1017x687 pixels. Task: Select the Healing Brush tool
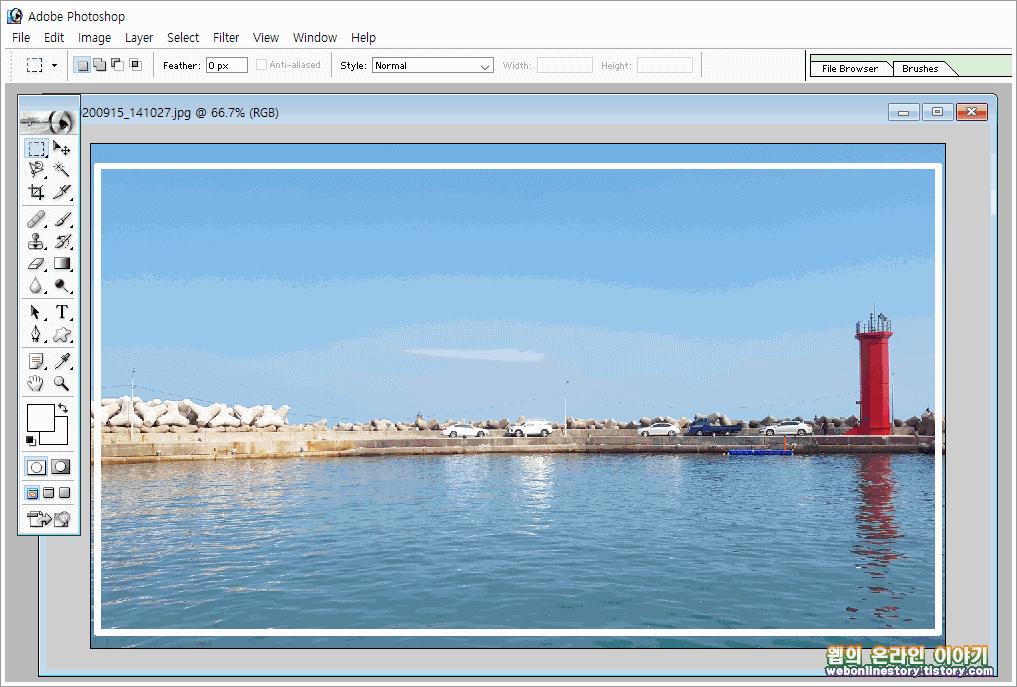point(36,219)
